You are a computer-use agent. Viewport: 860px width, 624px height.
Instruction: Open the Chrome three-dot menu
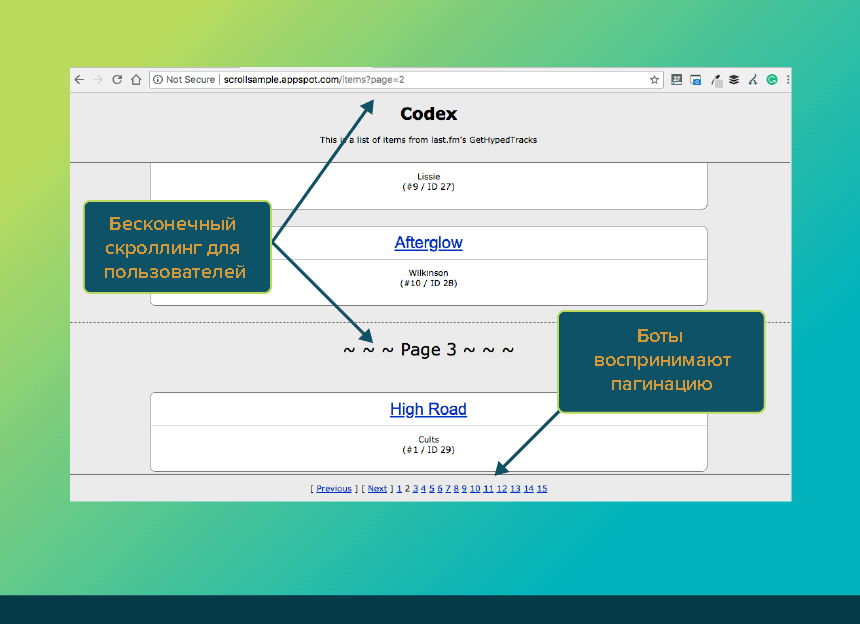pos(788,80)
